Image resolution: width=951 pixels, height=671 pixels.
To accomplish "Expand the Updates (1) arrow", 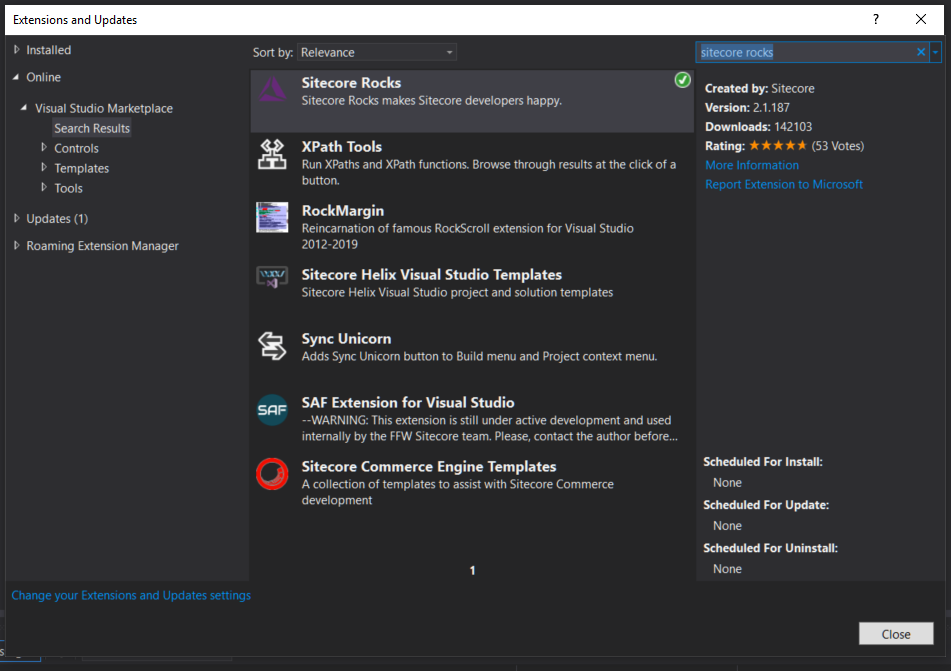I will [17, 218].
